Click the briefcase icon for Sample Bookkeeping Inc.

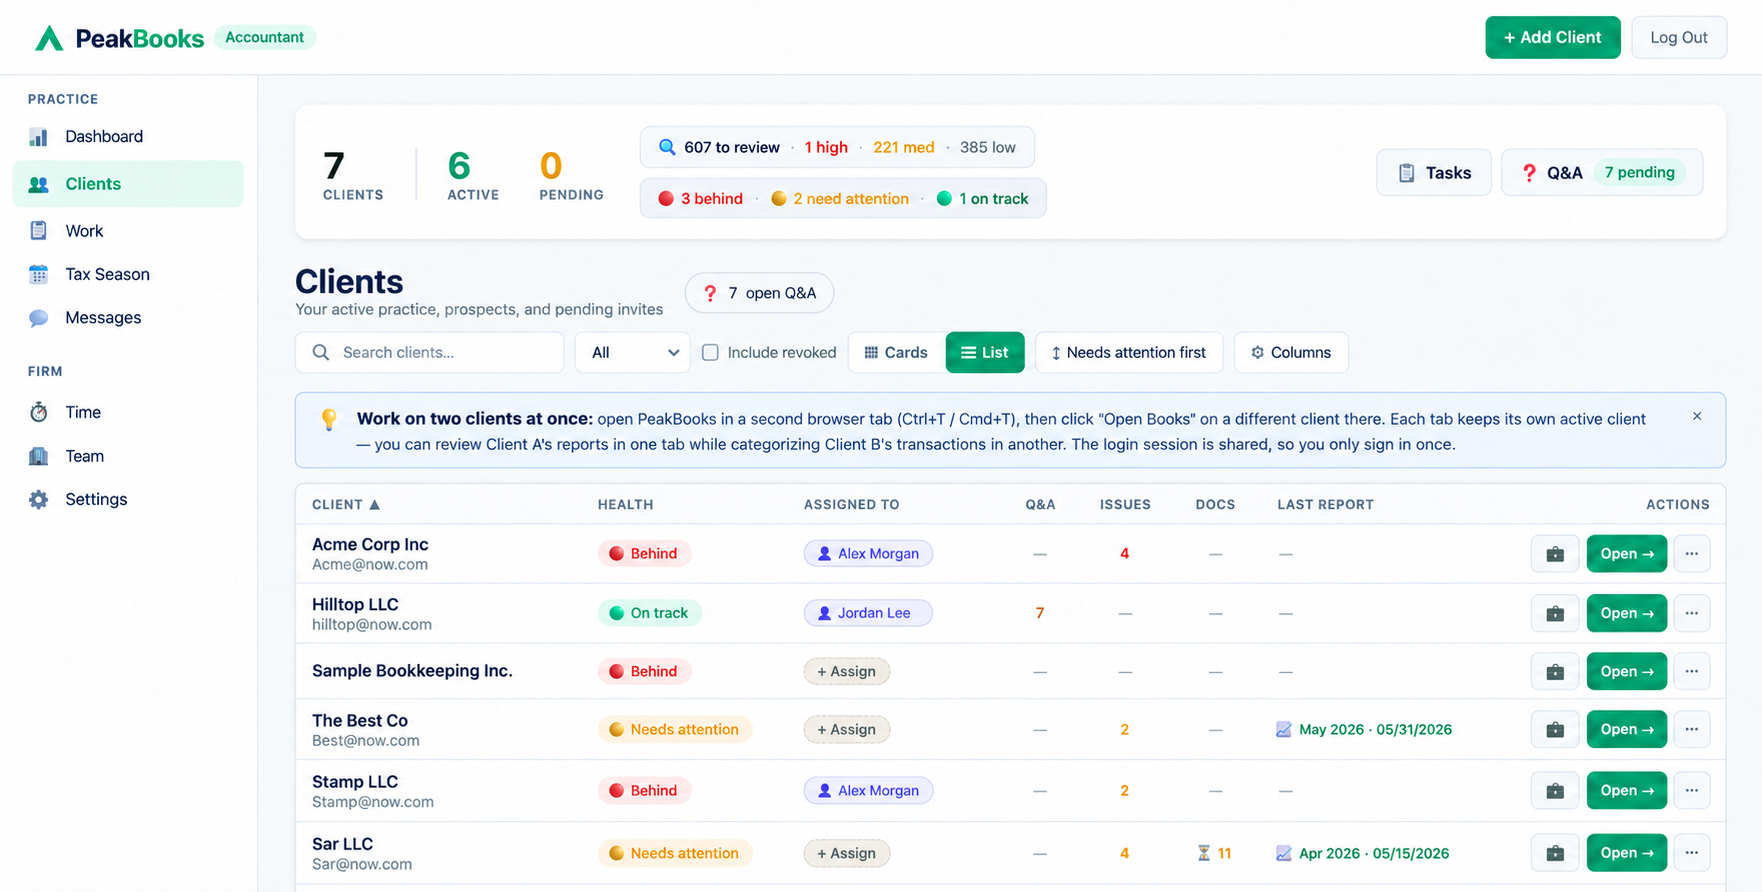(x=1555, y=672)
